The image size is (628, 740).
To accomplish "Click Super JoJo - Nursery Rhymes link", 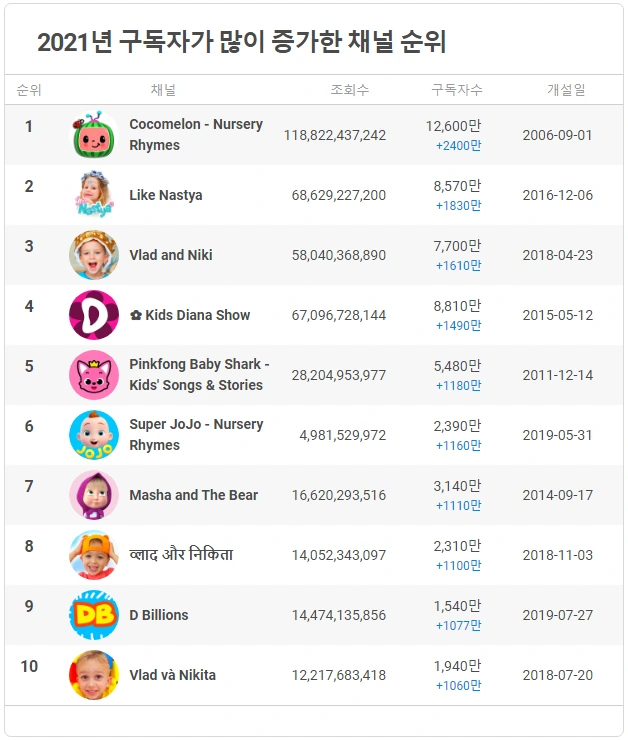I will tap(196, 435).
